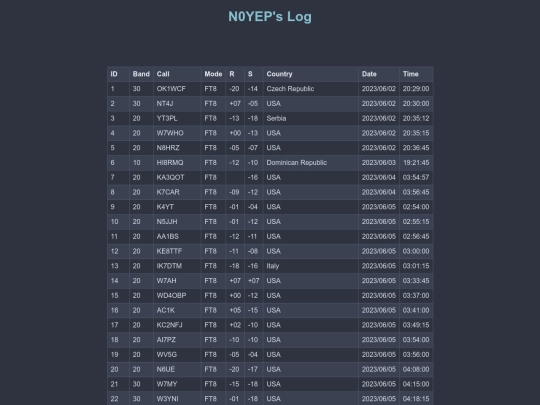Click the S value +07 in the W7AH row

pos(253,281)
